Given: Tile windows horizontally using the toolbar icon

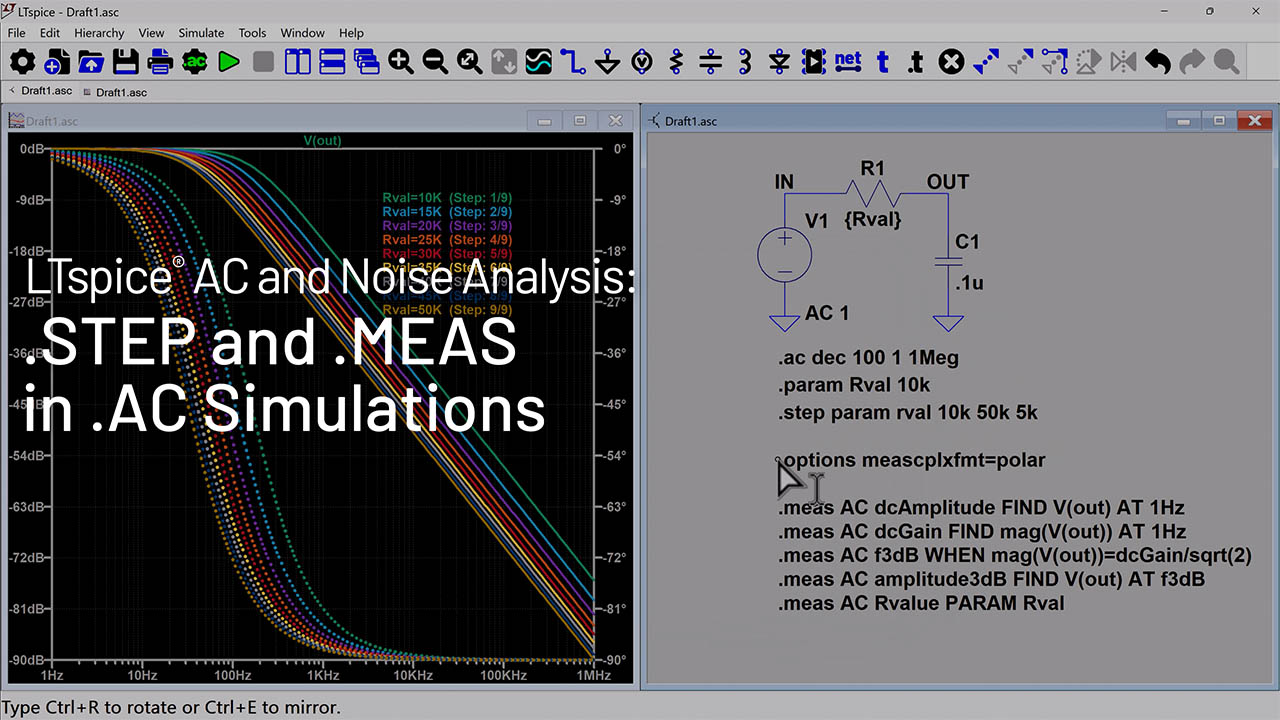Looking at the screenshot, I should click(x=332, y=62).
